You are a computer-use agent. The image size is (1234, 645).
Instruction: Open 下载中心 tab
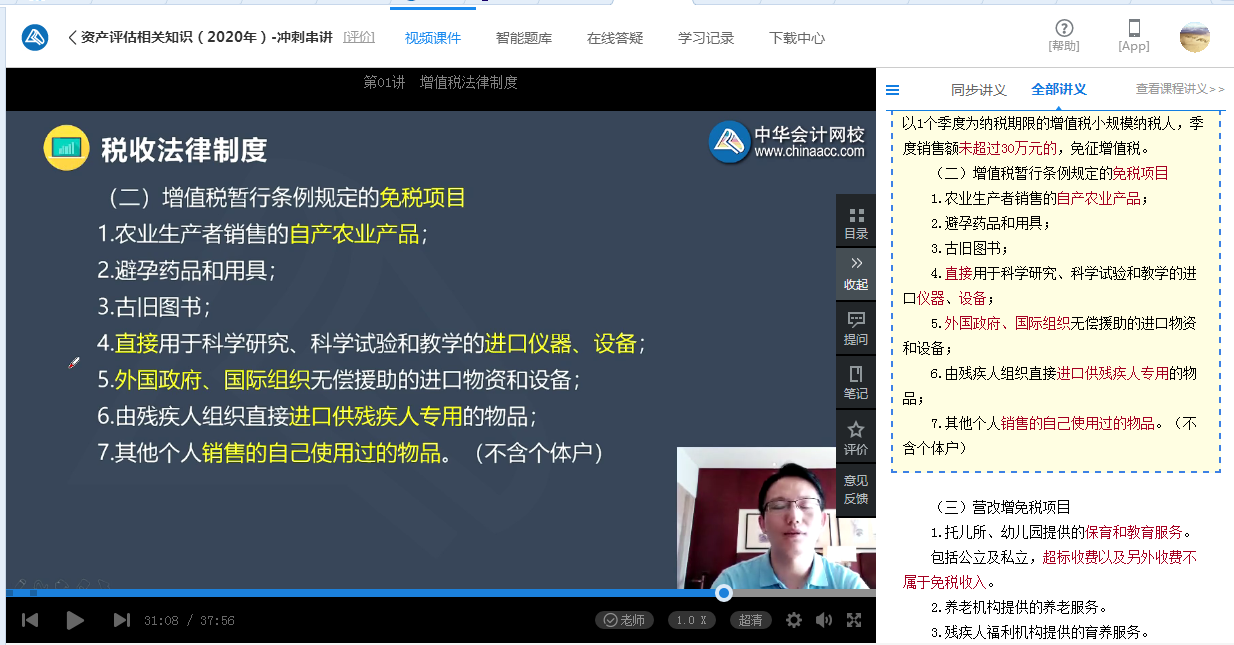coord(797,38)
